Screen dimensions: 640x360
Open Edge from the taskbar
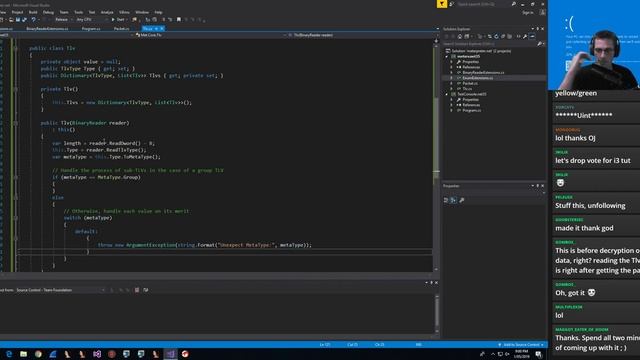point(9,354)
